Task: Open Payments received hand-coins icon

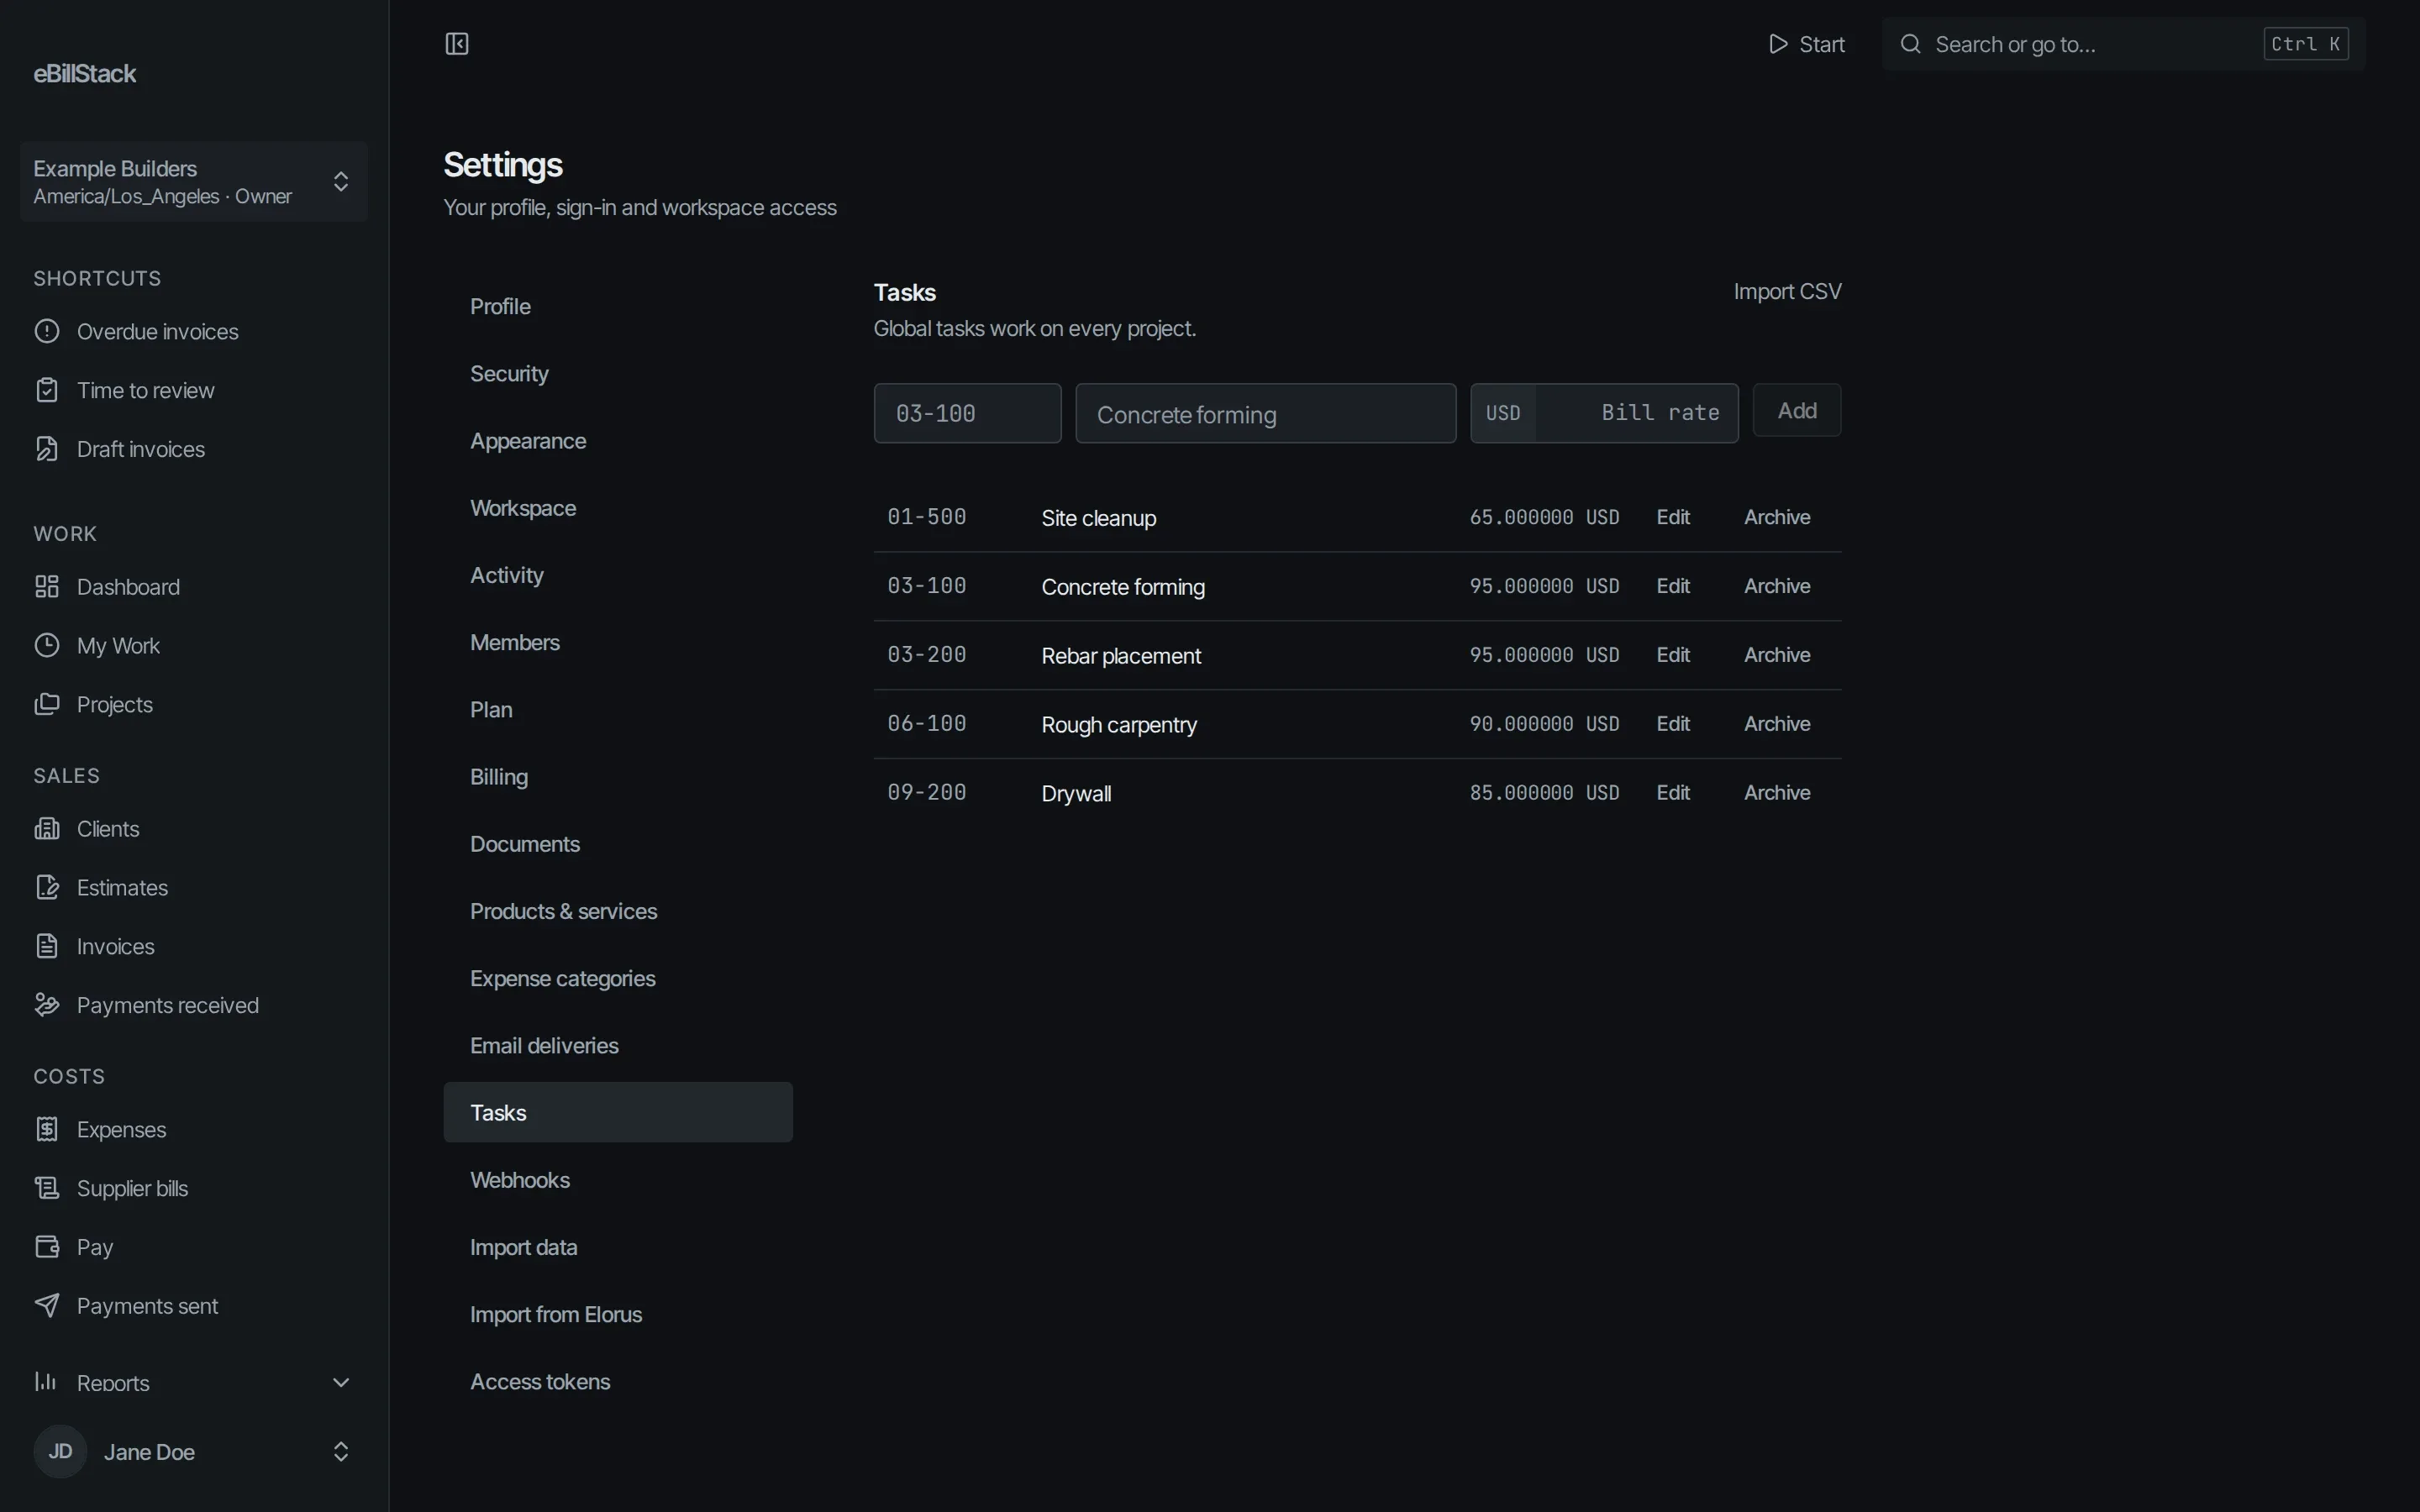Action: [x=47, y=1005]
